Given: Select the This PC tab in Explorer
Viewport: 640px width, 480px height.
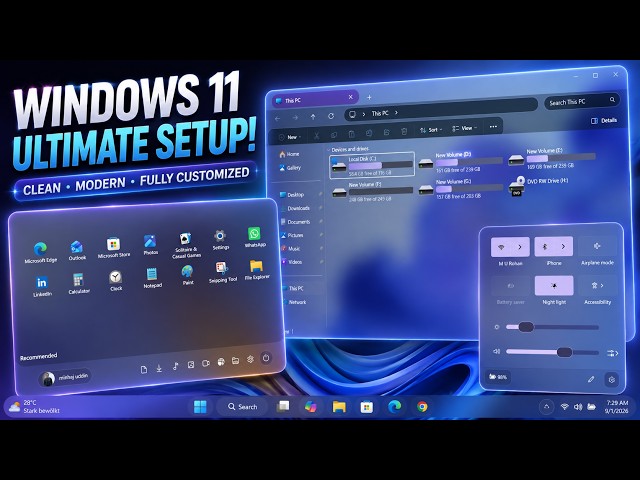Looking at the screenshot, I should click(x=315, y=100).
